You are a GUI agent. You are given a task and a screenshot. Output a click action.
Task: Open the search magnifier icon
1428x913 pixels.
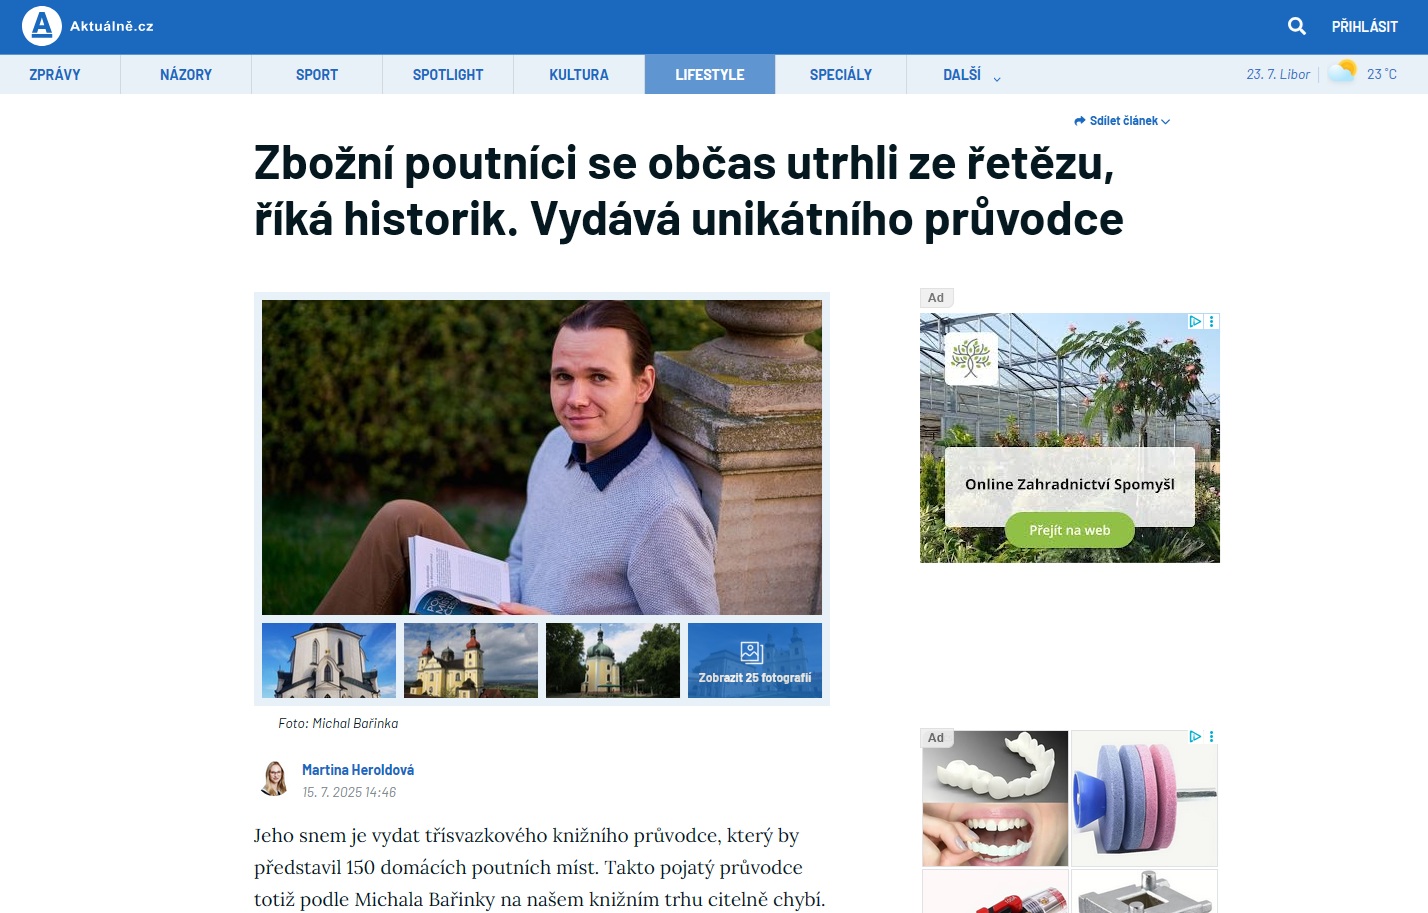[x=1296, y=26]
